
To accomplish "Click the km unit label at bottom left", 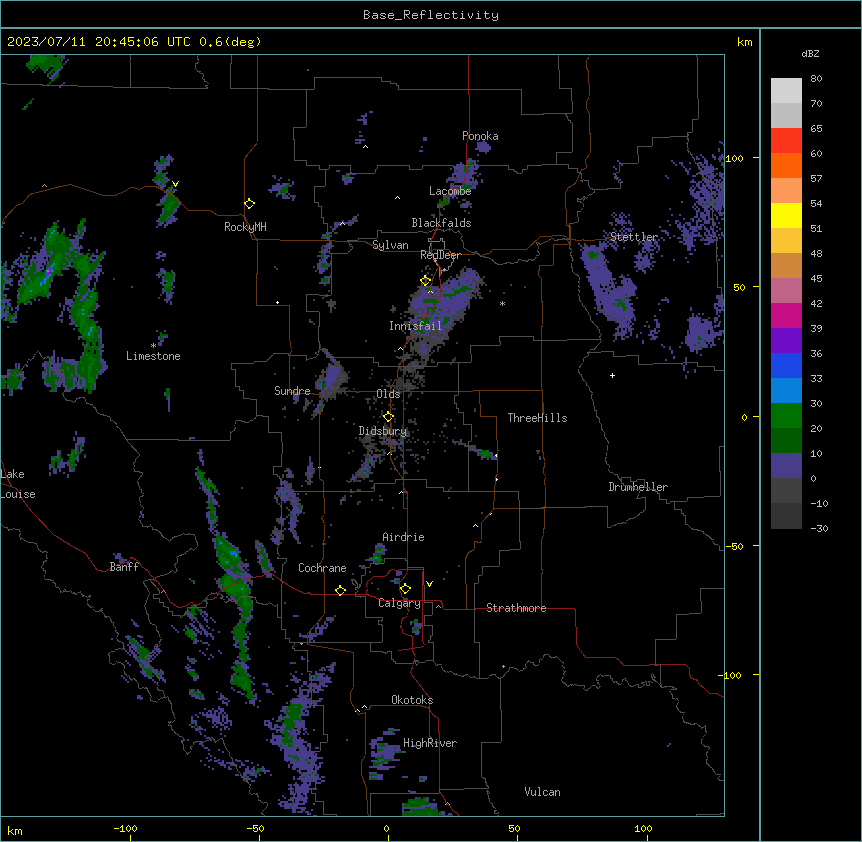I will [15, 830].
